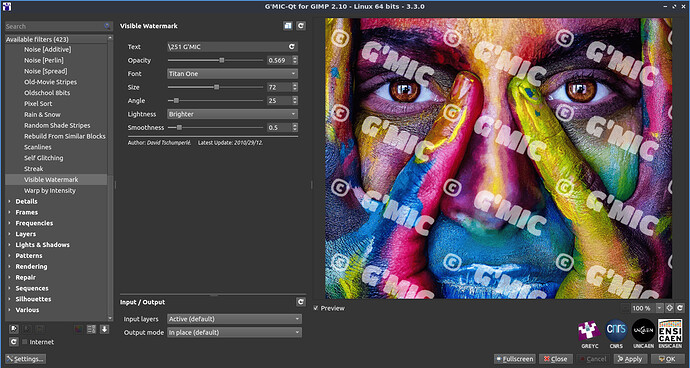Select the Self Glitching filter

click(44, 158)
